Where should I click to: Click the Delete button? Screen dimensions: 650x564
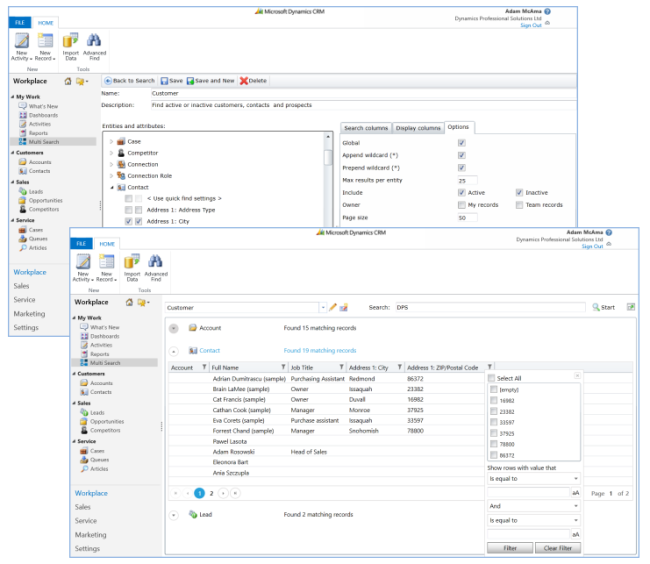[x=253, y=81]
